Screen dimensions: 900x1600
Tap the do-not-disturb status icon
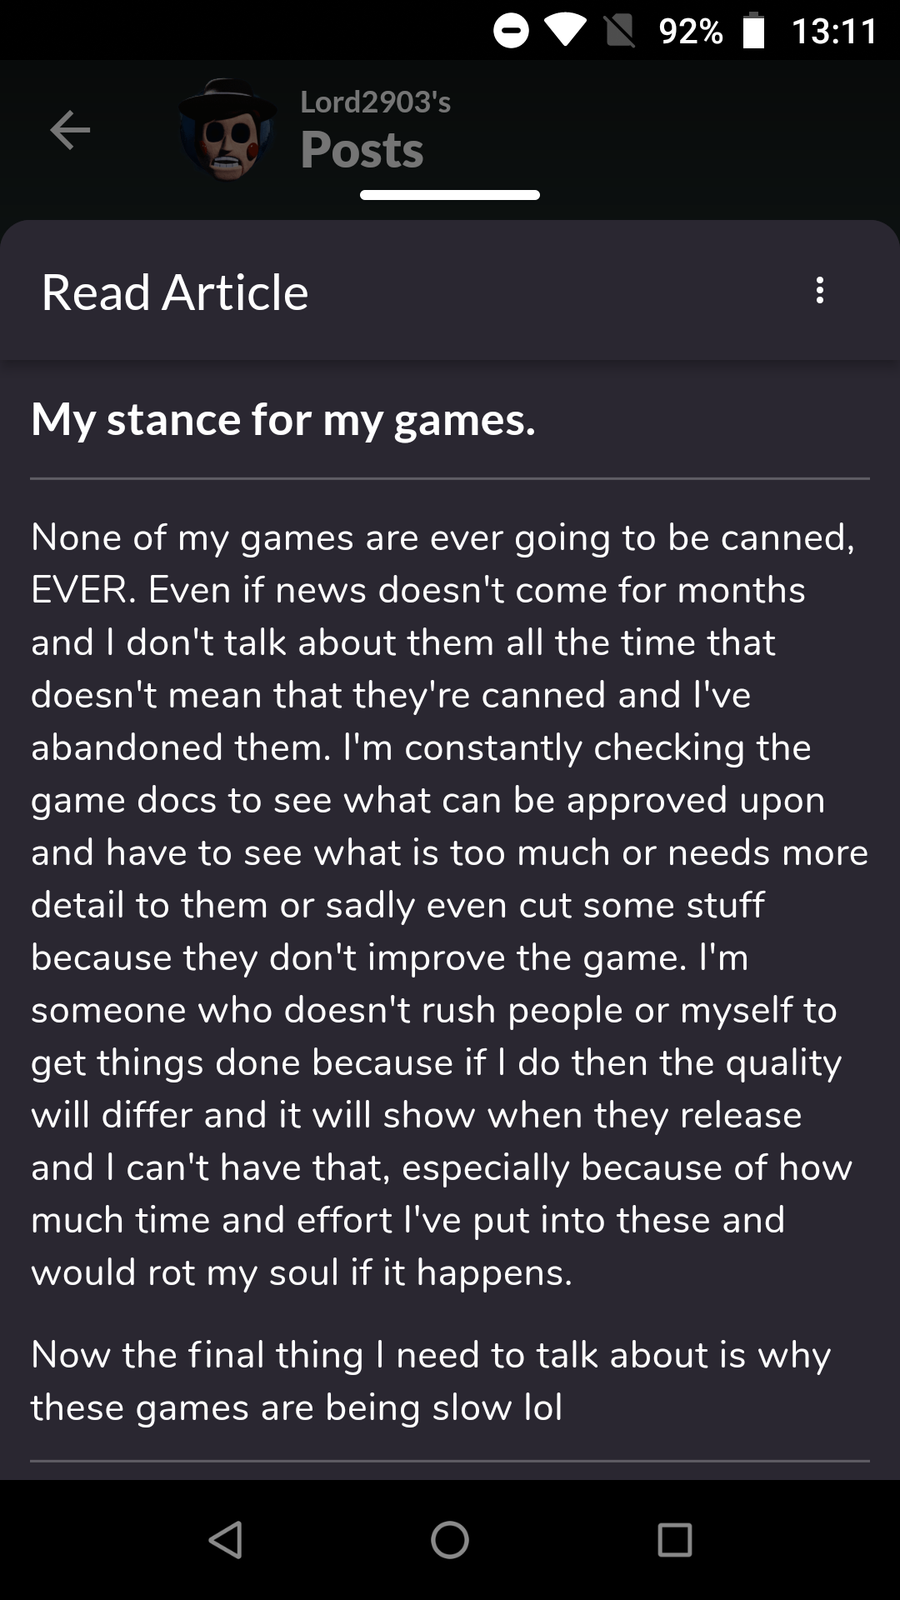pyautogui.click(x=511, y=31)
